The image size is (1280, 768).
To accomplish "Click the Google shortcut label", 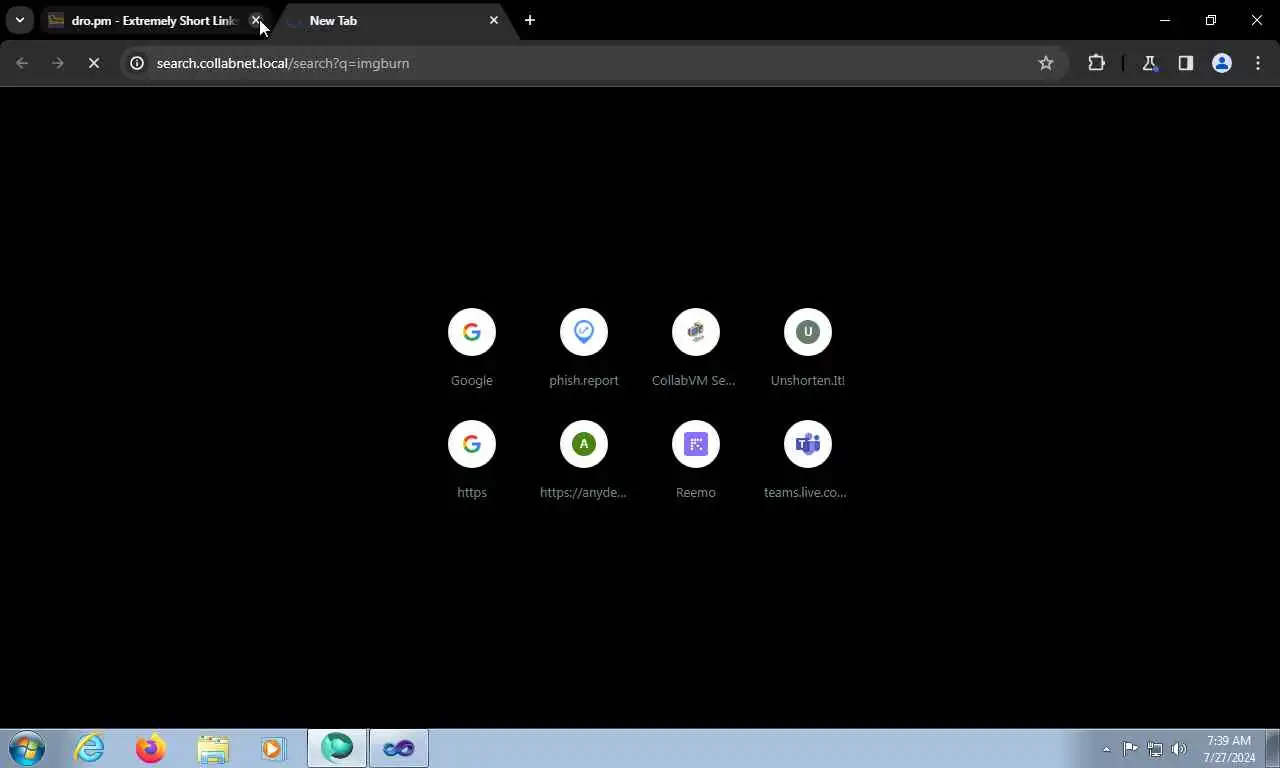I will click(x=472, y=380).
